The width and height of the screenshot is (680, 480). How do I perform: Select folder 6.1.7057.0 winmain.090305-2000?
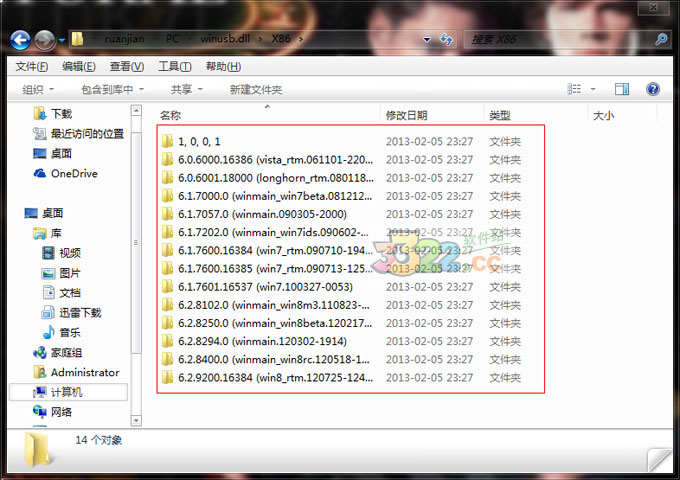[x=254, y=214]
